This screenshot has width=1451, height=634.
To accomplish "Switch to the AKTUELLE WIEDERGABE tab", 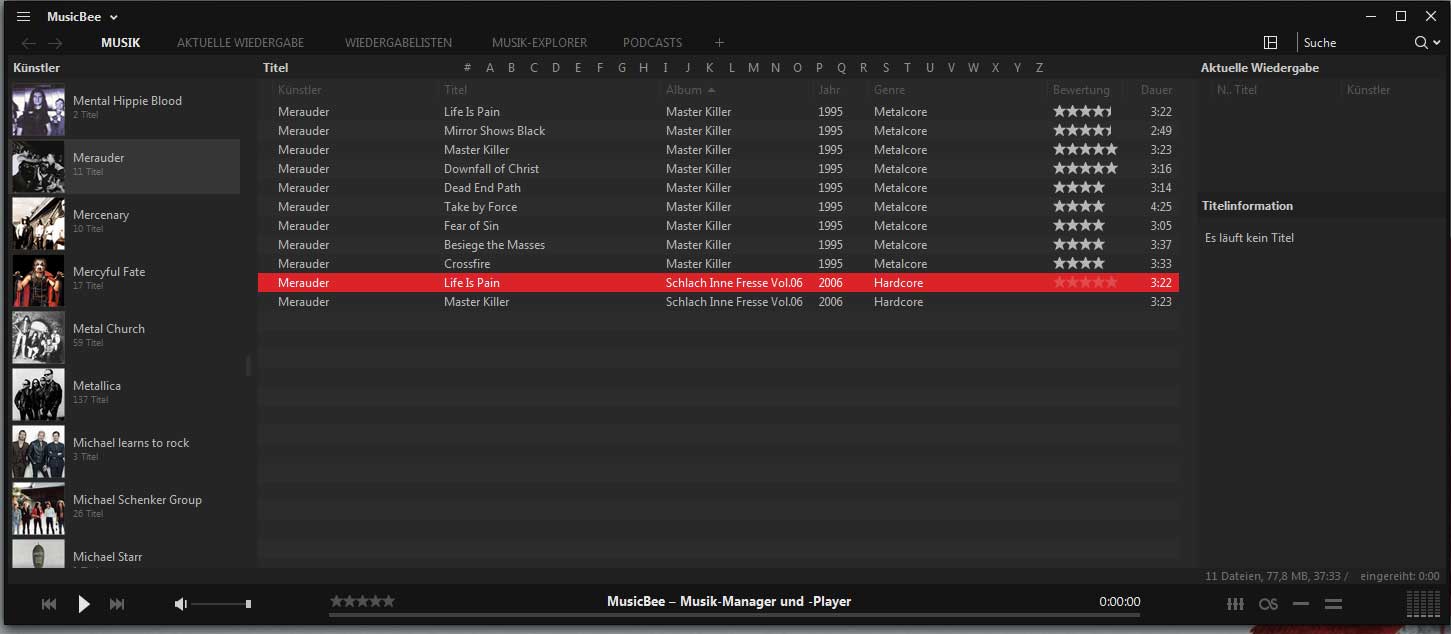I will tap(240, 43).
